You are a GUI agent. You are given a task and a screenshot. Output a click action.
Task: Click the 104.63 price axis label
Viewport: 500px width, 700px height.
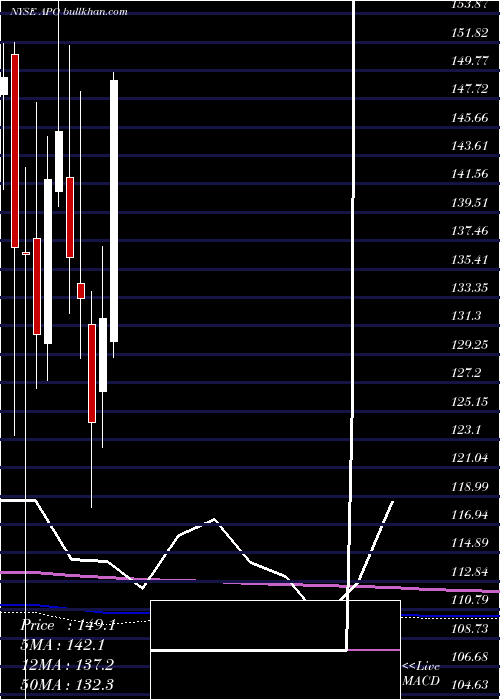[x=470, y=685]
